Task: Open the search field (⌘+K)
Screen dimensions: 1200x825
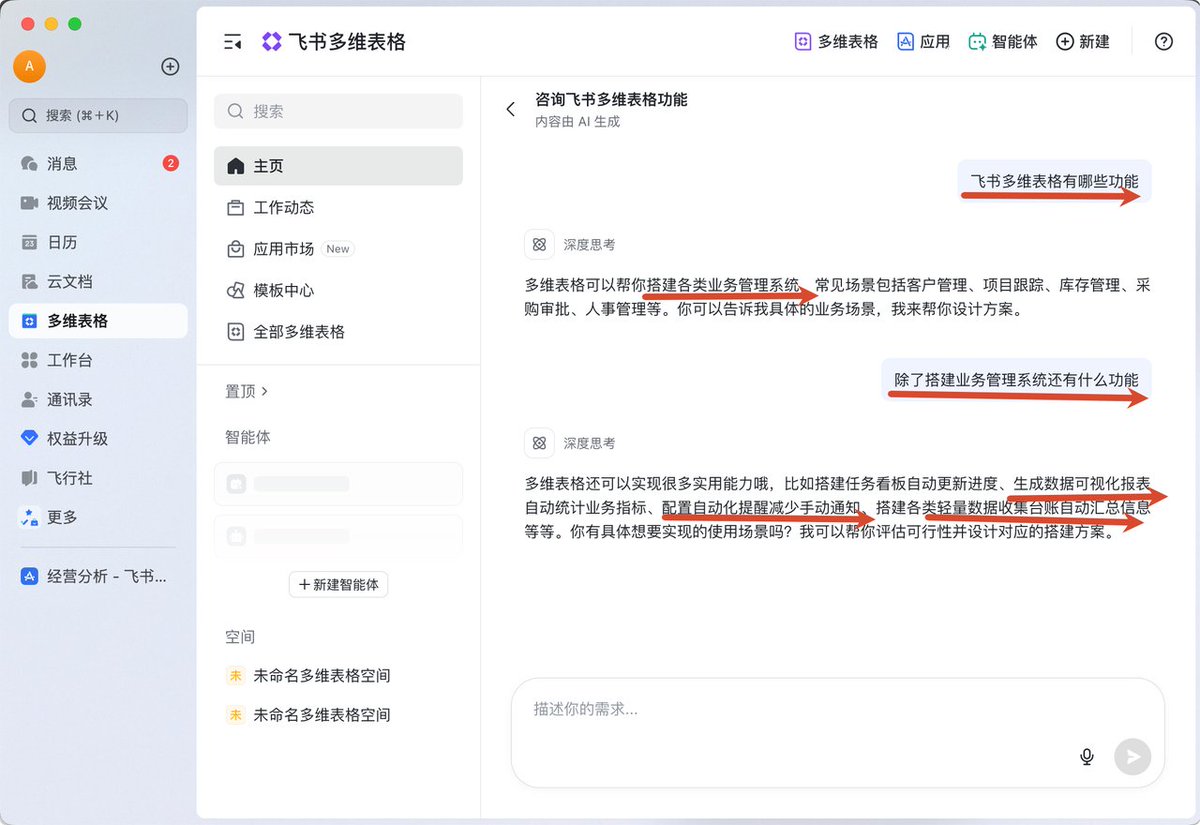Action: pyautogui.click(x=98, y=115)
